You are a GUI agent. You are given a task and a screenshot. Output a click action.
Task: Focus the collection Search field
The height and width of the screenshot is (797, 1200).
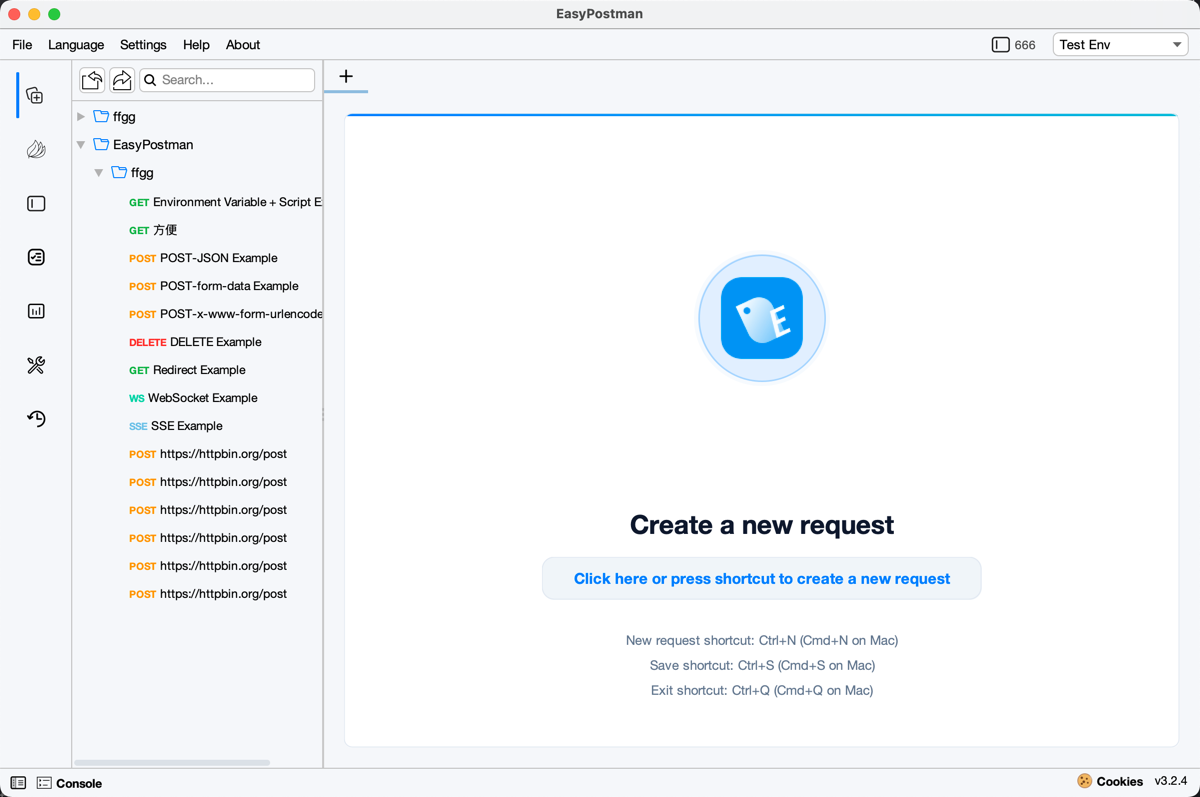click(227, 80)
